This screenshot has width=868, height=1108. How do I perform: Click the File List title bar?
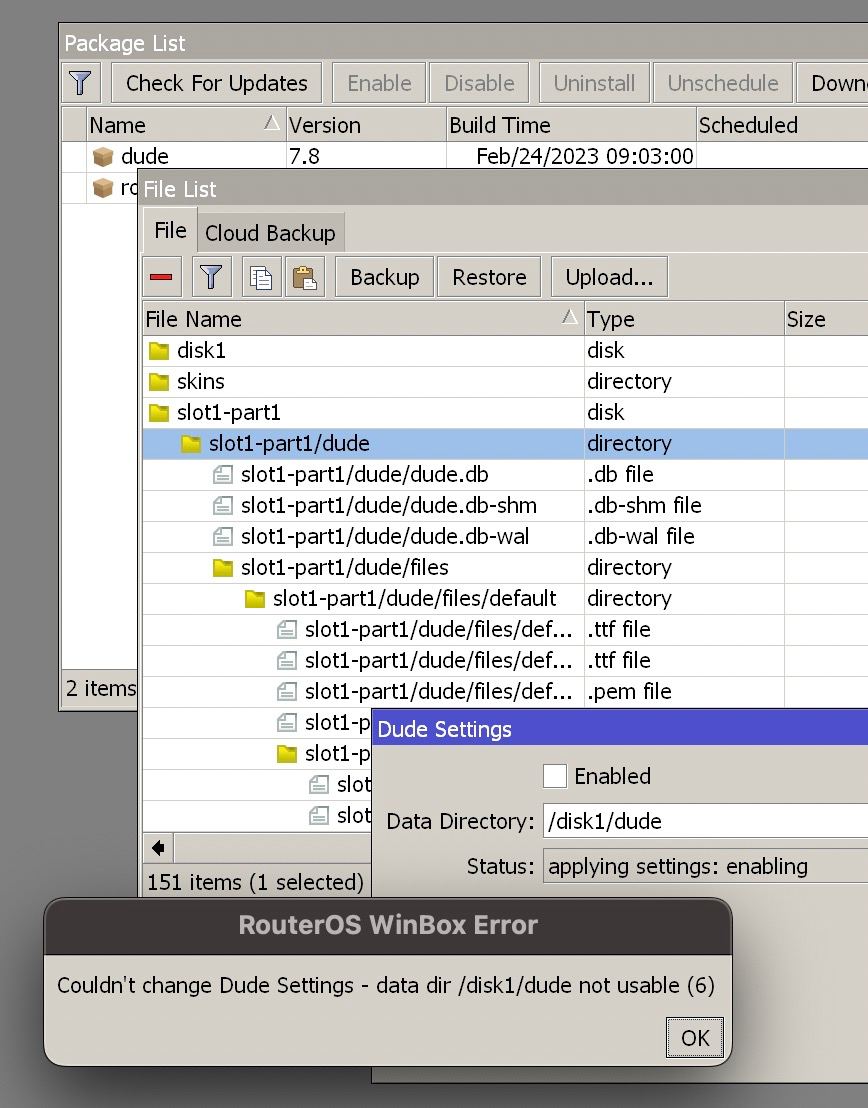[x=503, y=189]
